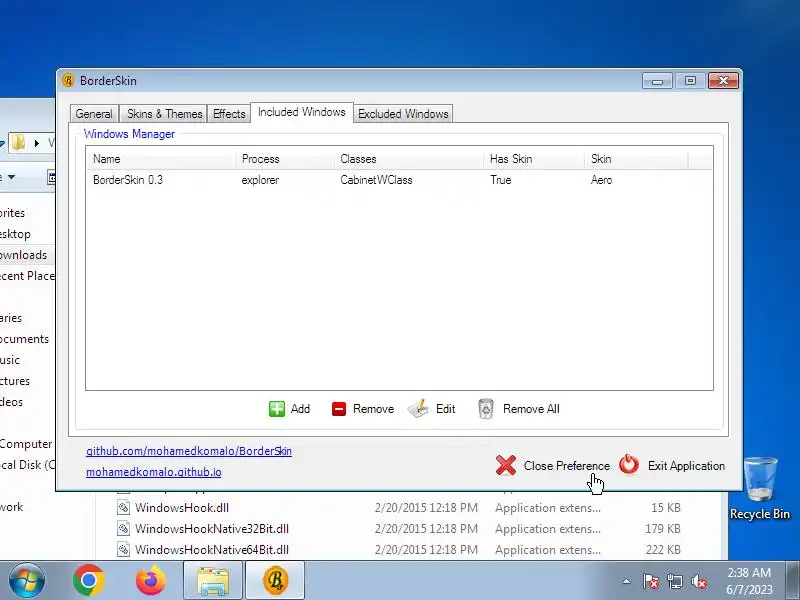Click the Edit button label

445,409
